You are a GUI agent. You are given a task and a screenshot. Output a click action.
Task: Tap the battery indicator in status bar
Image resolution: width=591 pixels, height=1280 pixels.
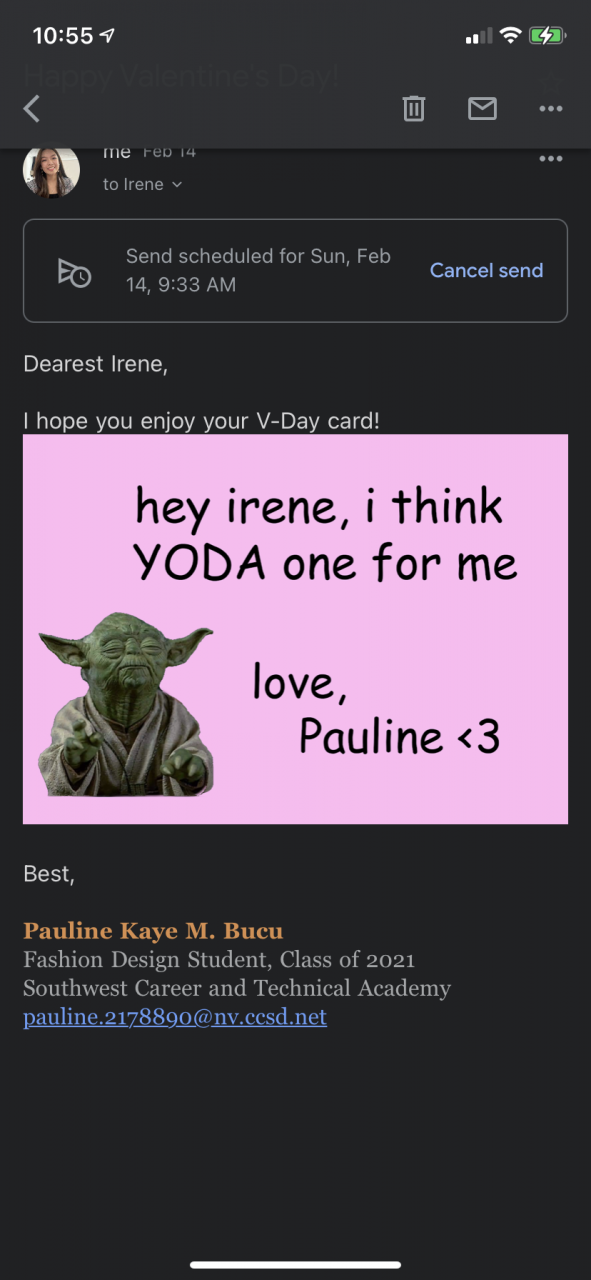point(548,36)
